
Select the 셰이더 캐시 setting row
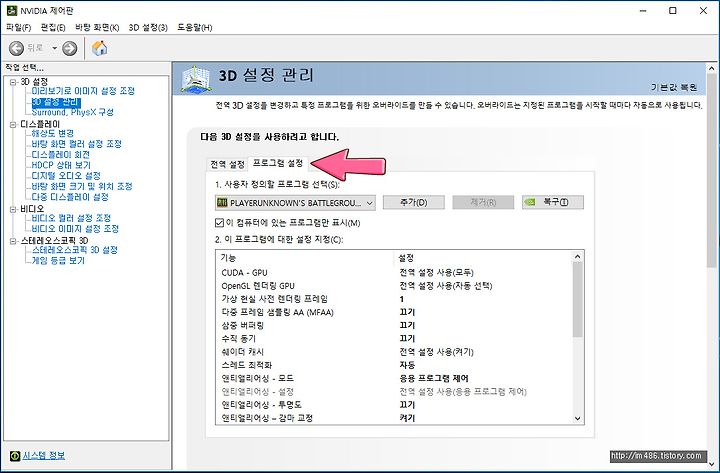tap(394, 352)
